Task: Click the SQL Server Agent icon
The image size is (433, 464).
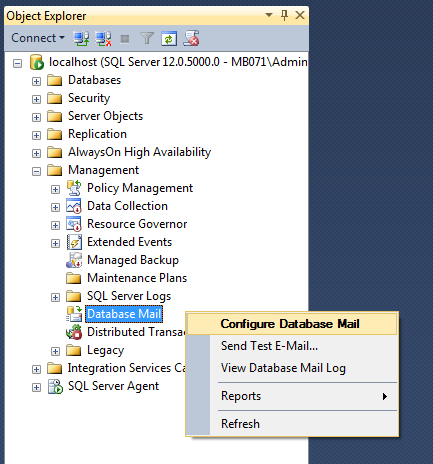Action: click(55, 386)
